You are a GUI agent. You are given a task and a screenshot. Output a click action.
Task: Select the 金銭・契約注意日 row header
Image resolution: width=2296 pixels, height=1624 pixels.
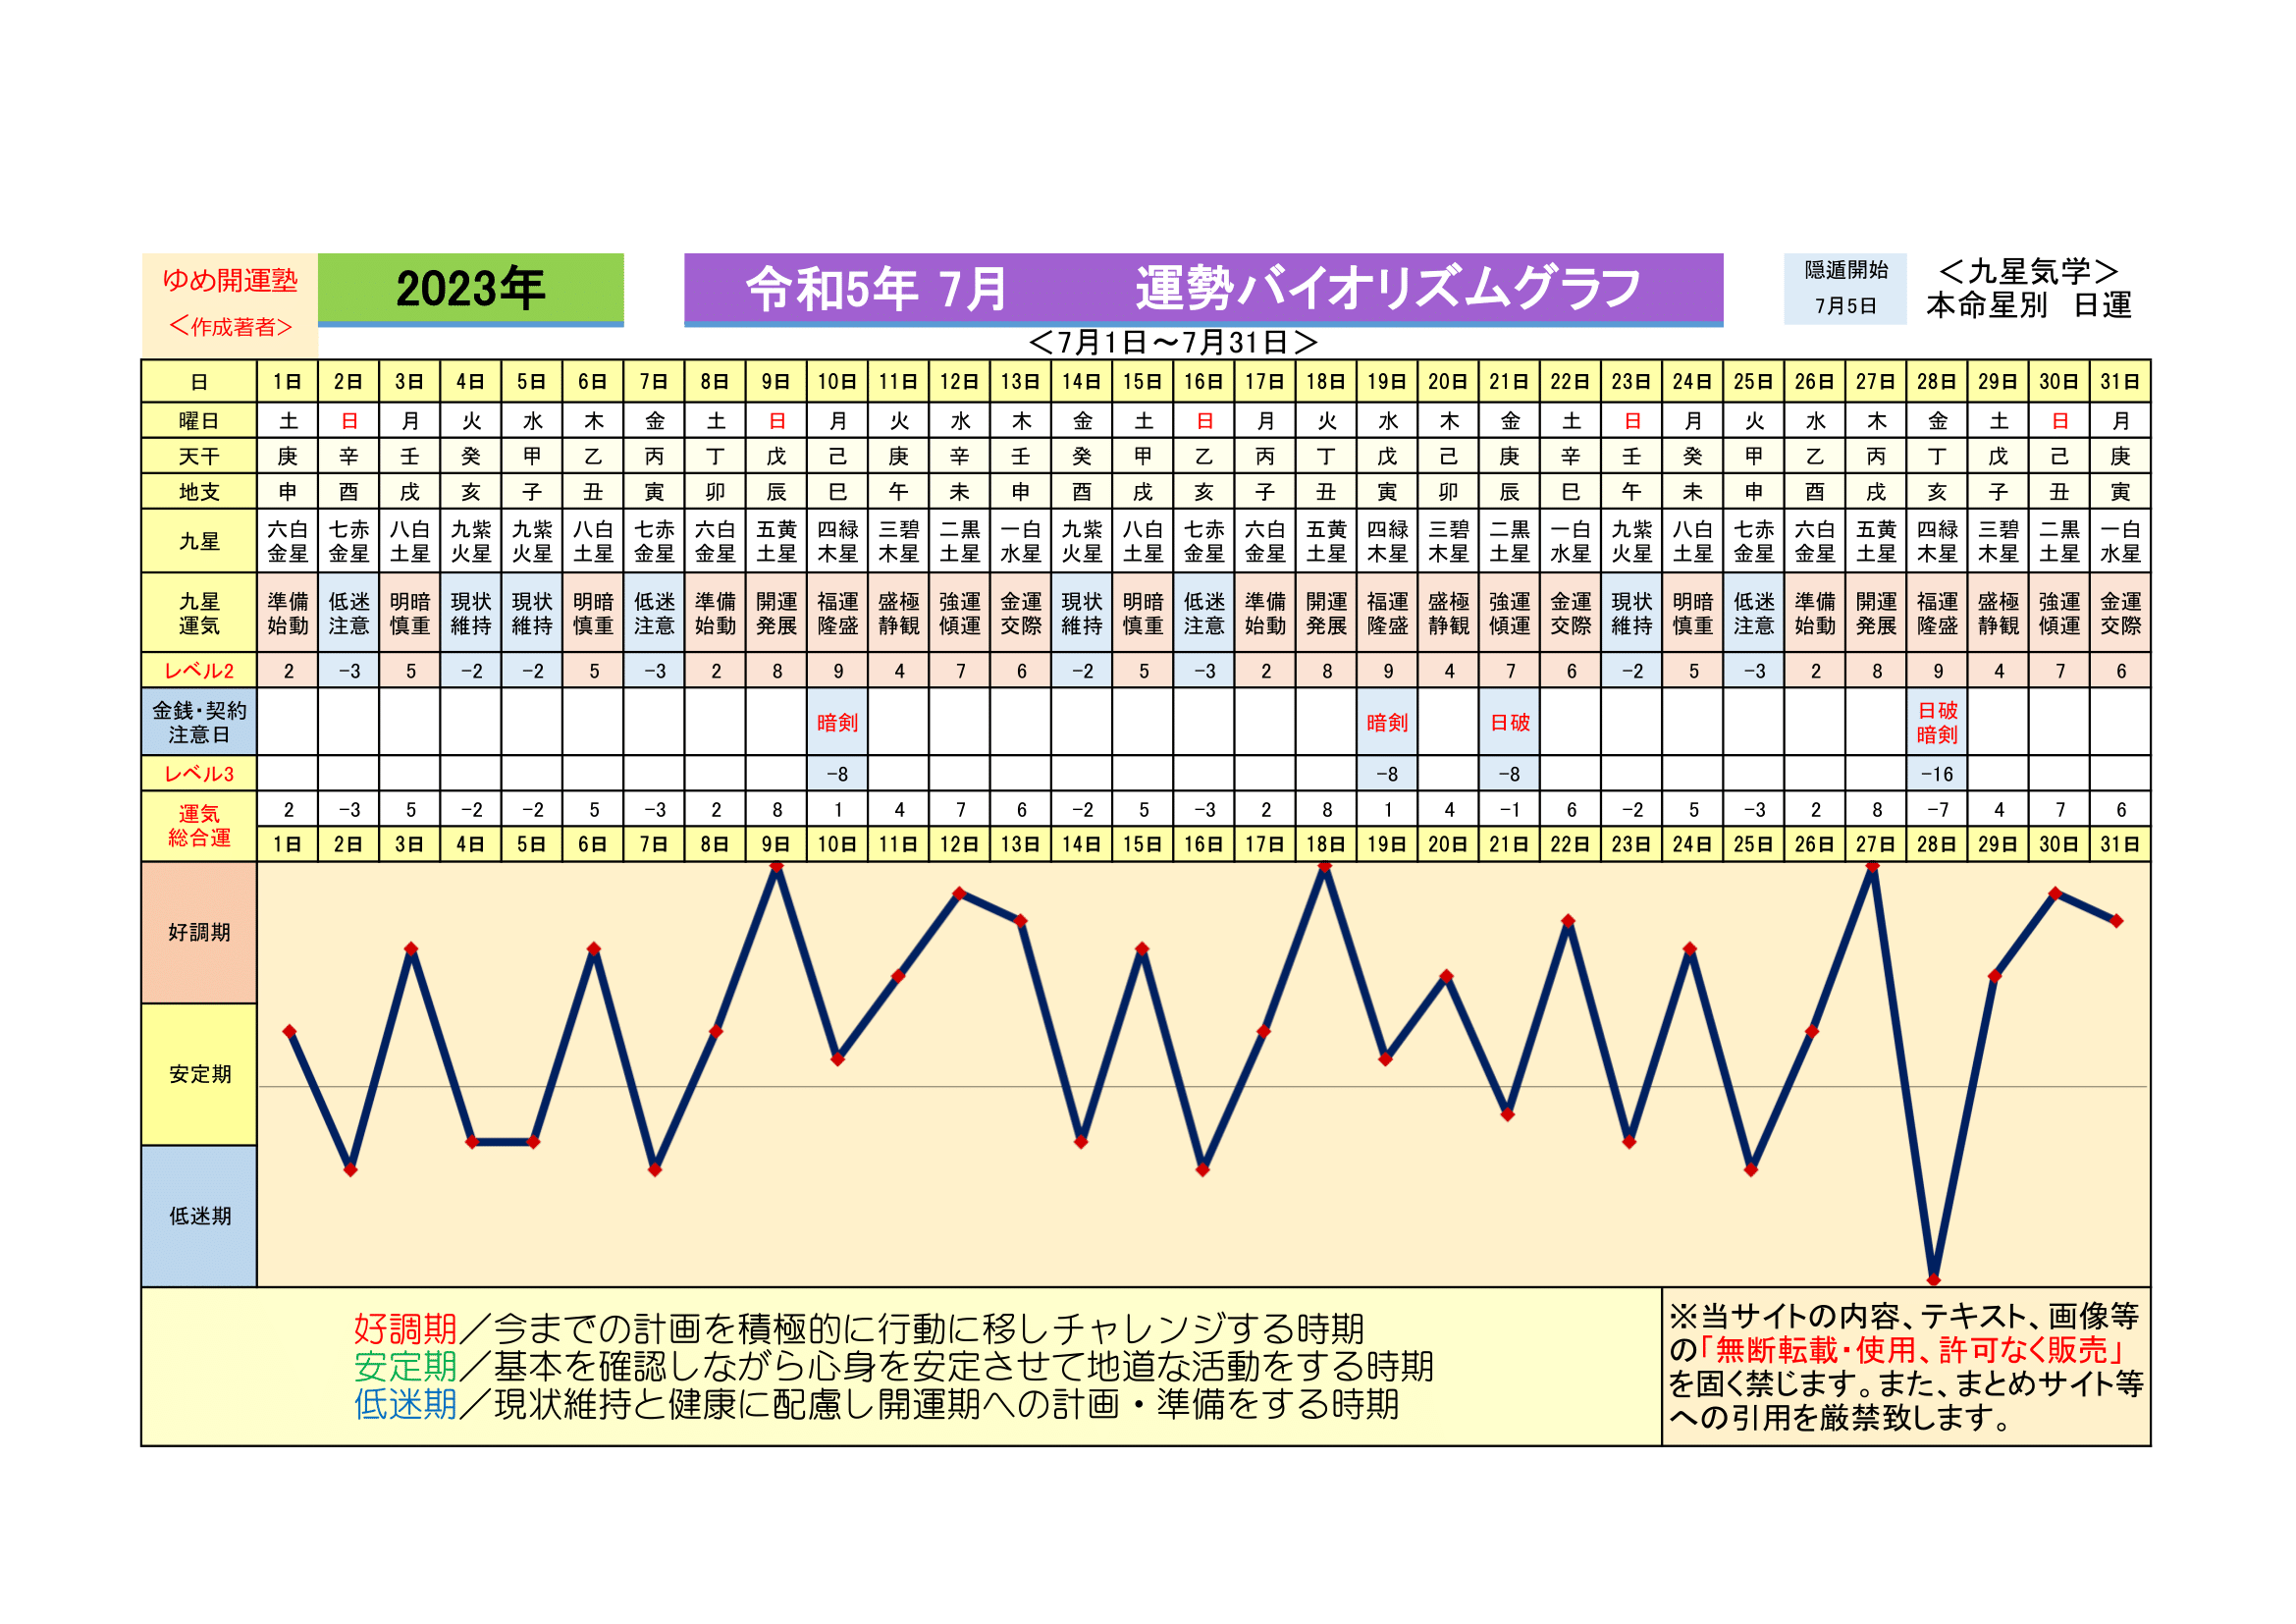click(x=199, y=722)
